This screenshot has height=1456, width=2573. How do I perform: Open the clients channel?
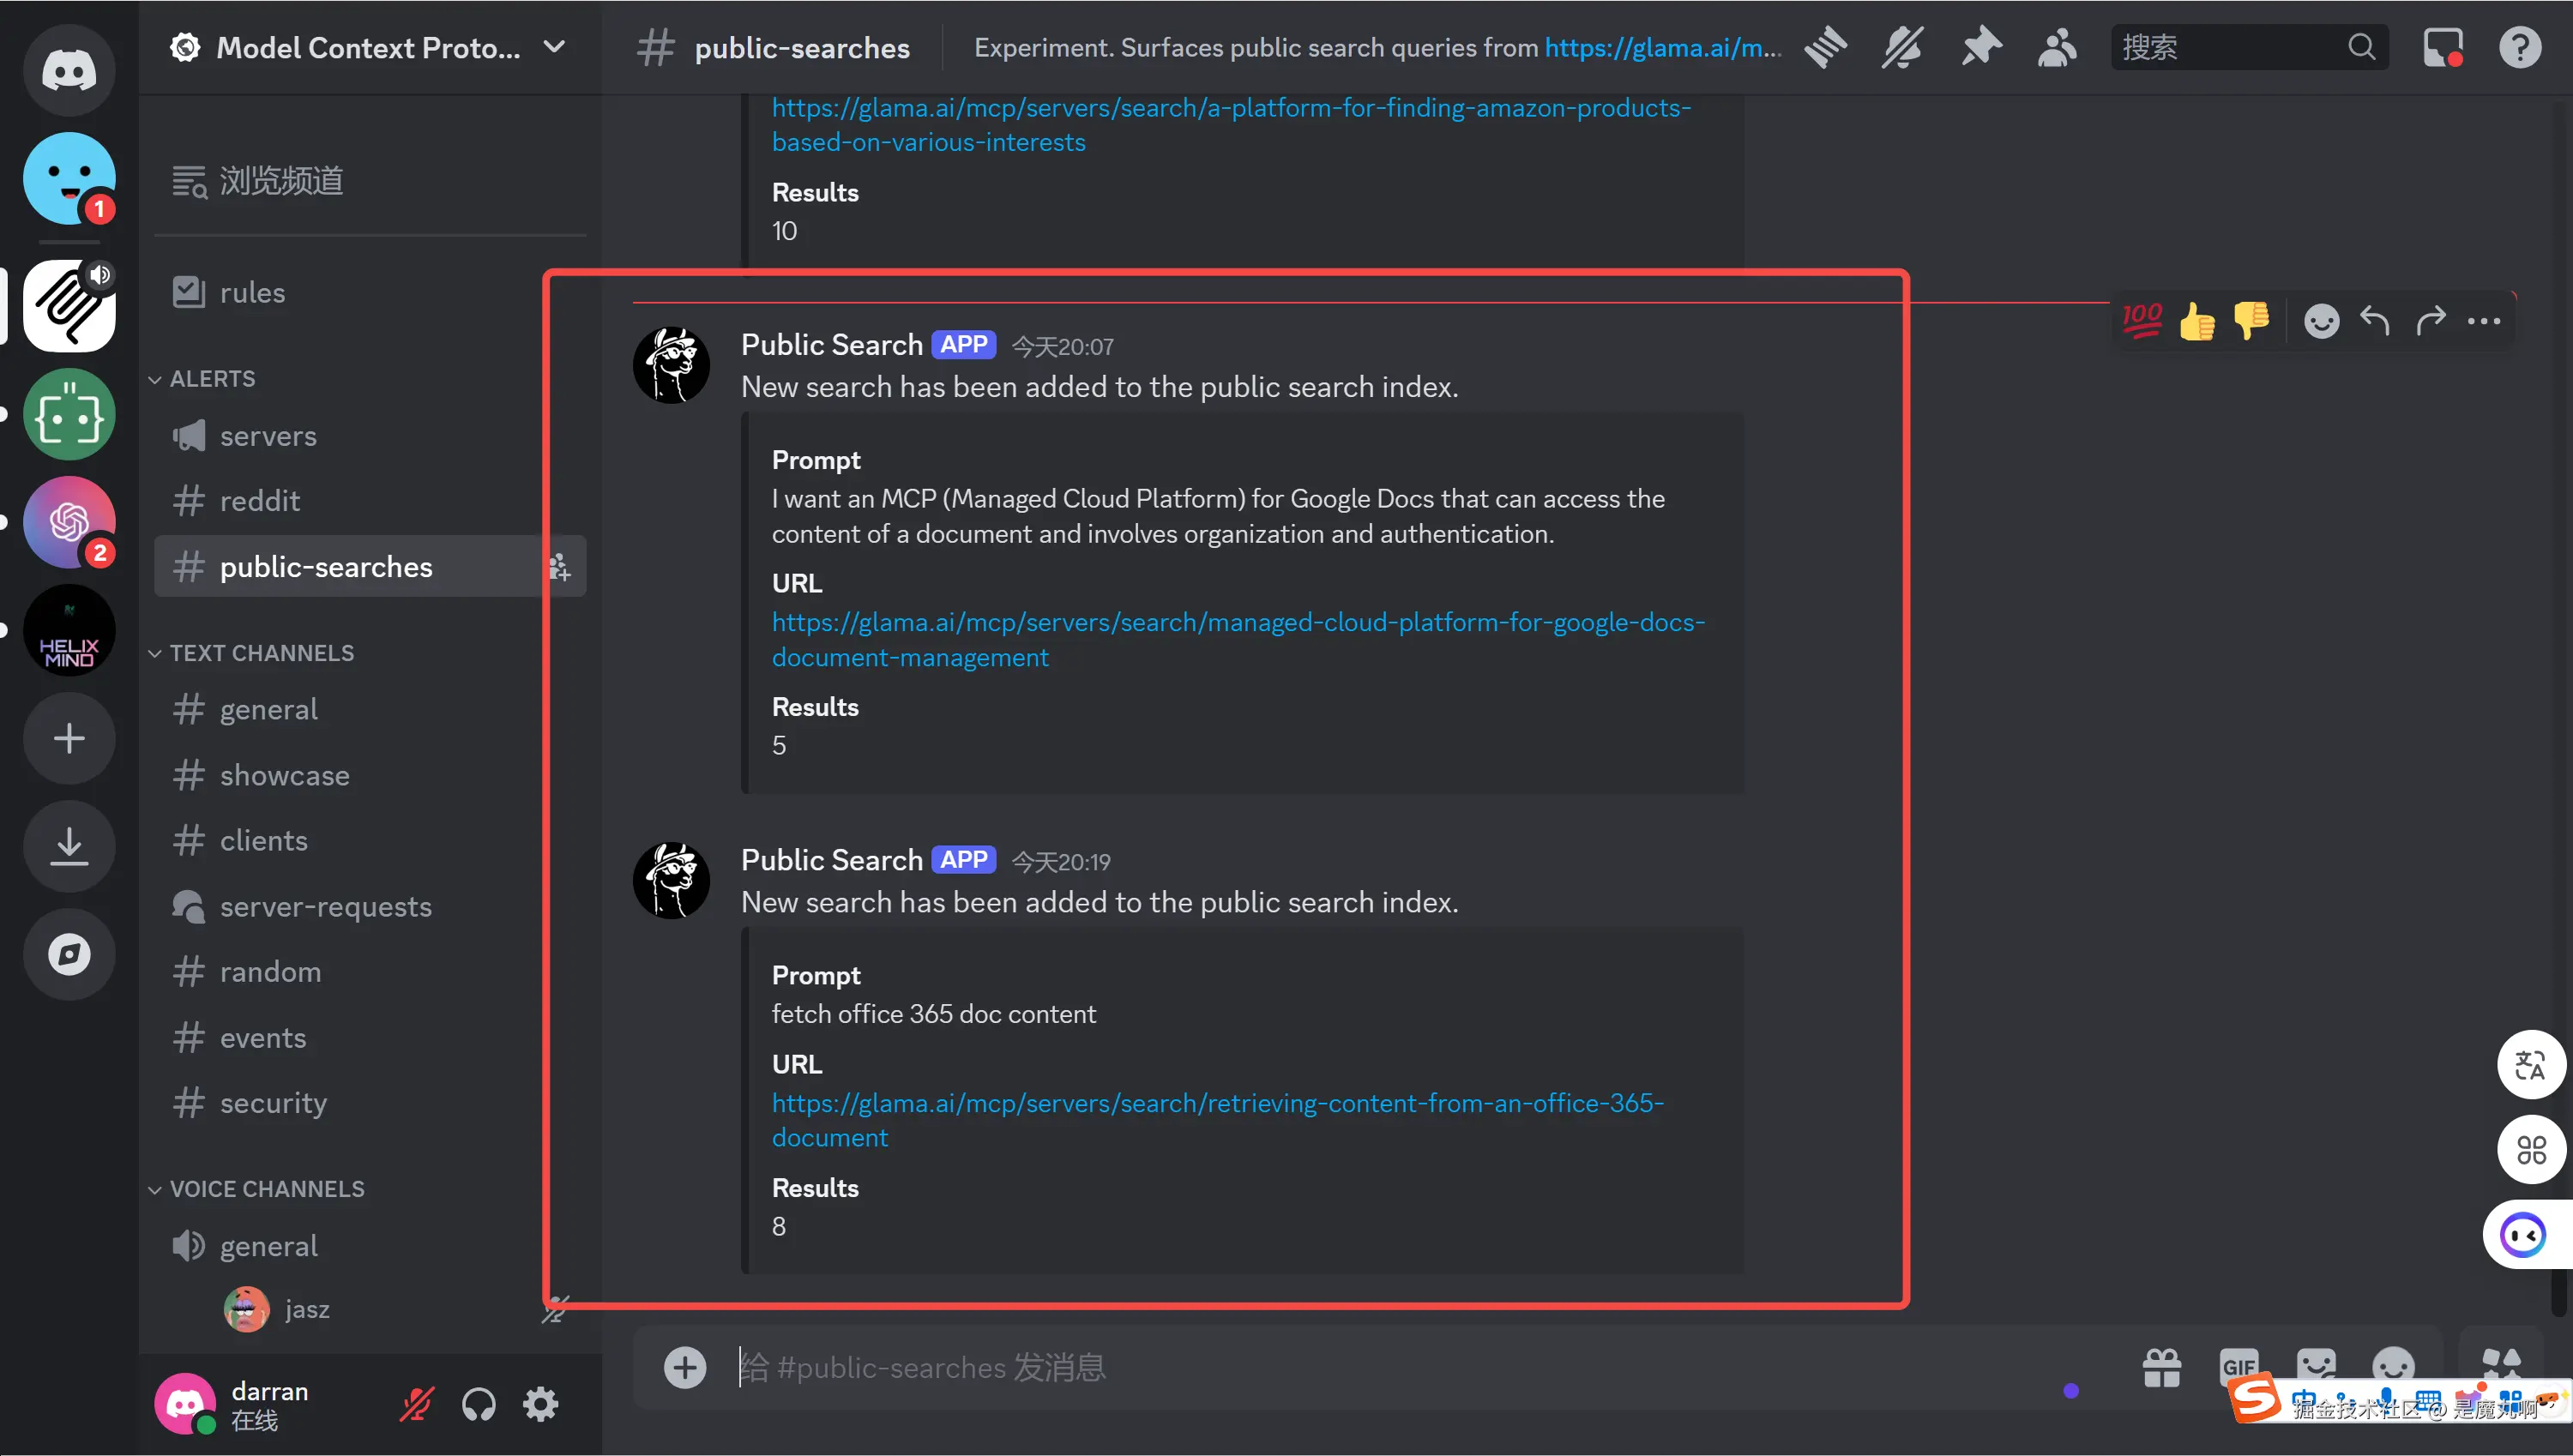pyautogui.click(x=370, y=840)
